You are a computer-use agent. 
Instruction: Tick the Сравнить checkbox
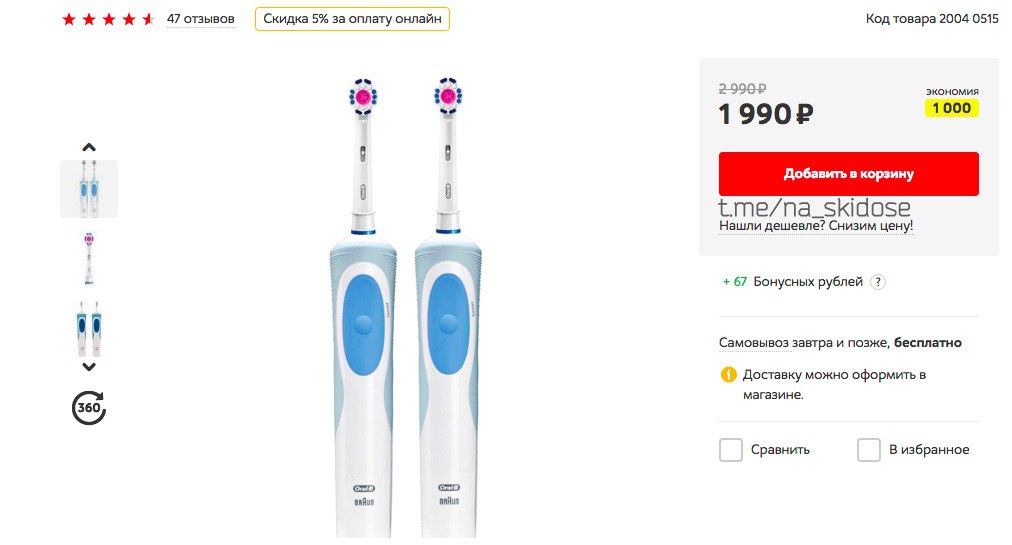tap(731, 450)
